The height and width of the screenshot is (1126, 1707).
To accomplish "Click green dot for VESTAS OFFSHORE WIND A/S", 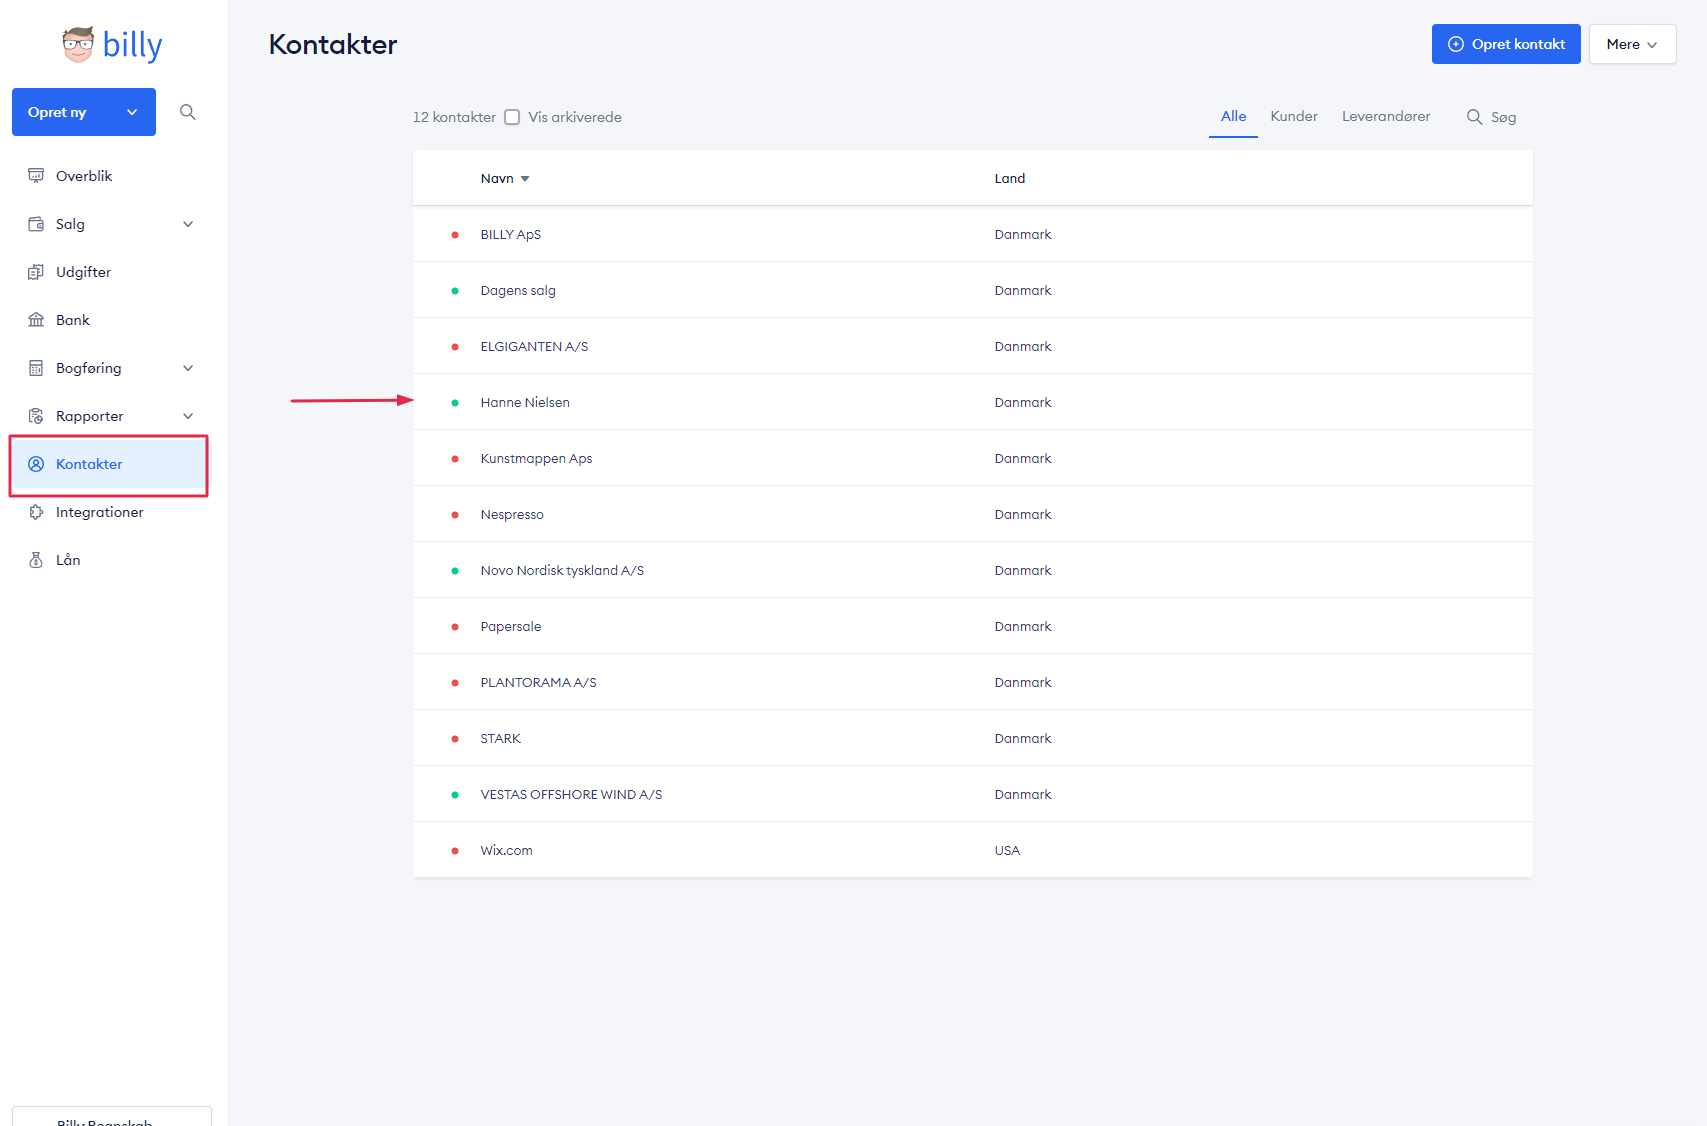I will click(x=455, y=795).
